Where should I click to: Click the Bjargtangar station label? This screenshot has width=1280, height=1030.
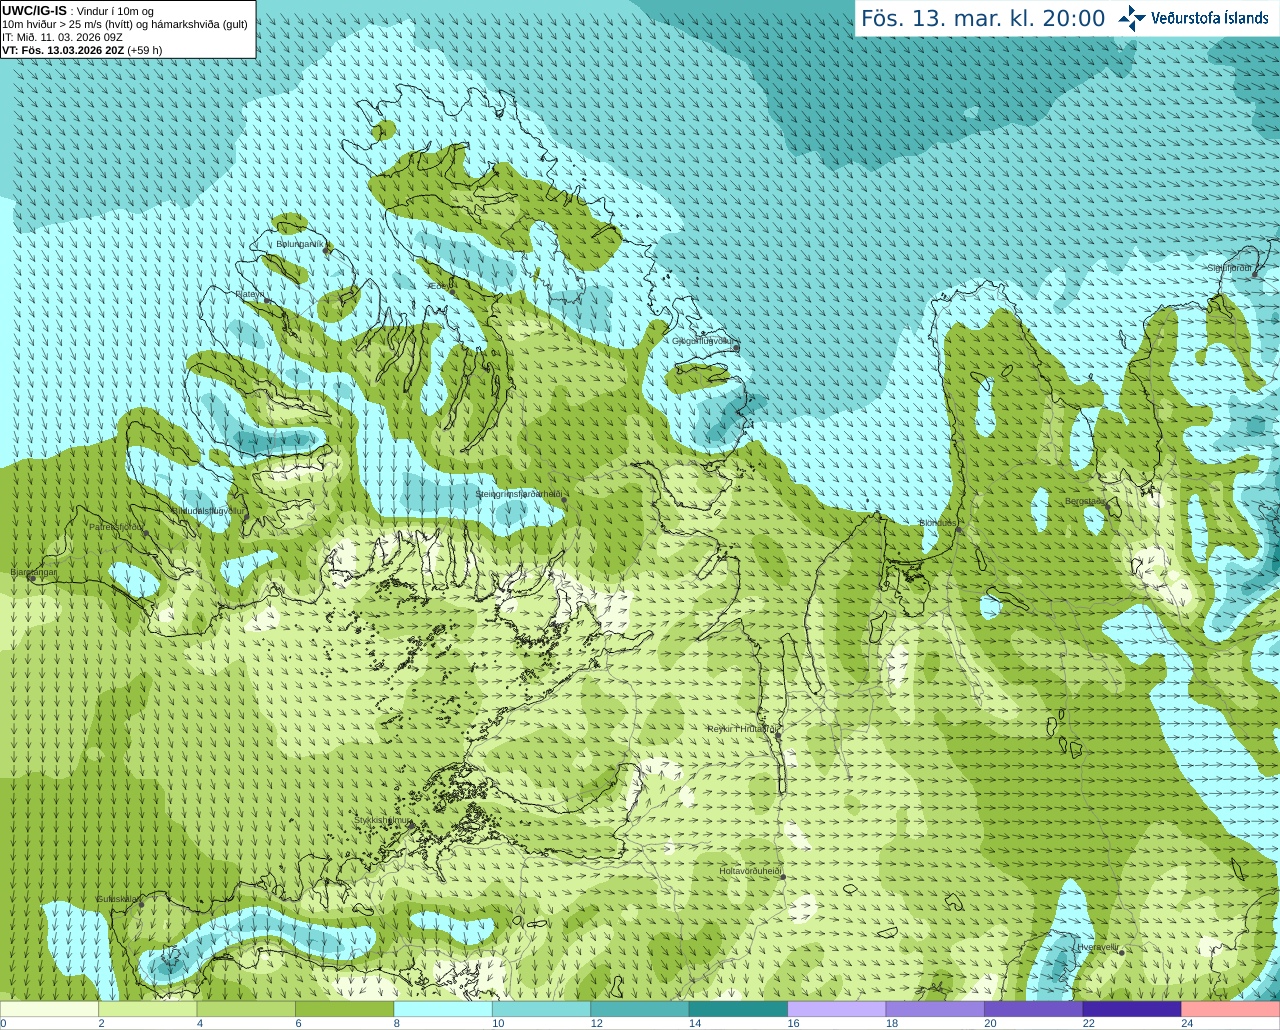[34, 572]
